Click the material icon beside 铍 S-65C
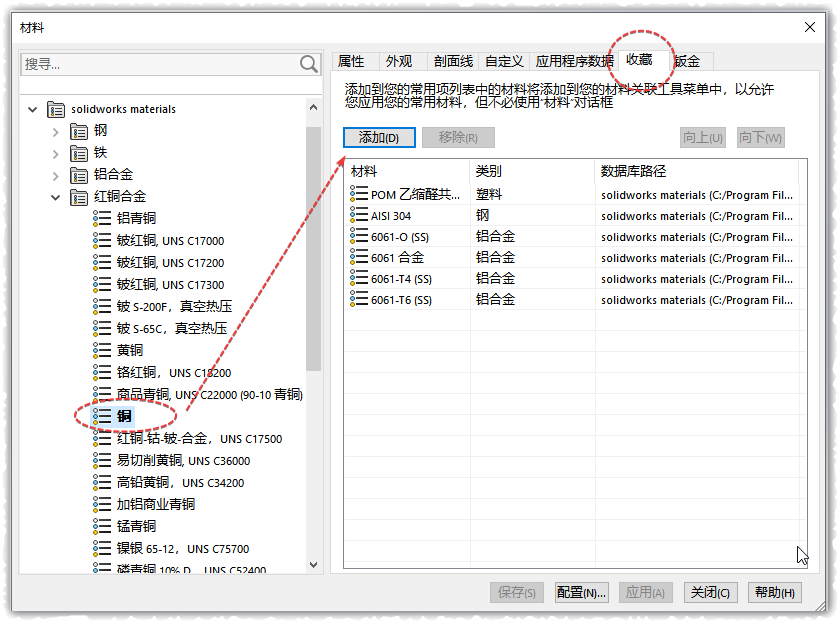Viewport: 839px width, 622px height. coord(102,328)
